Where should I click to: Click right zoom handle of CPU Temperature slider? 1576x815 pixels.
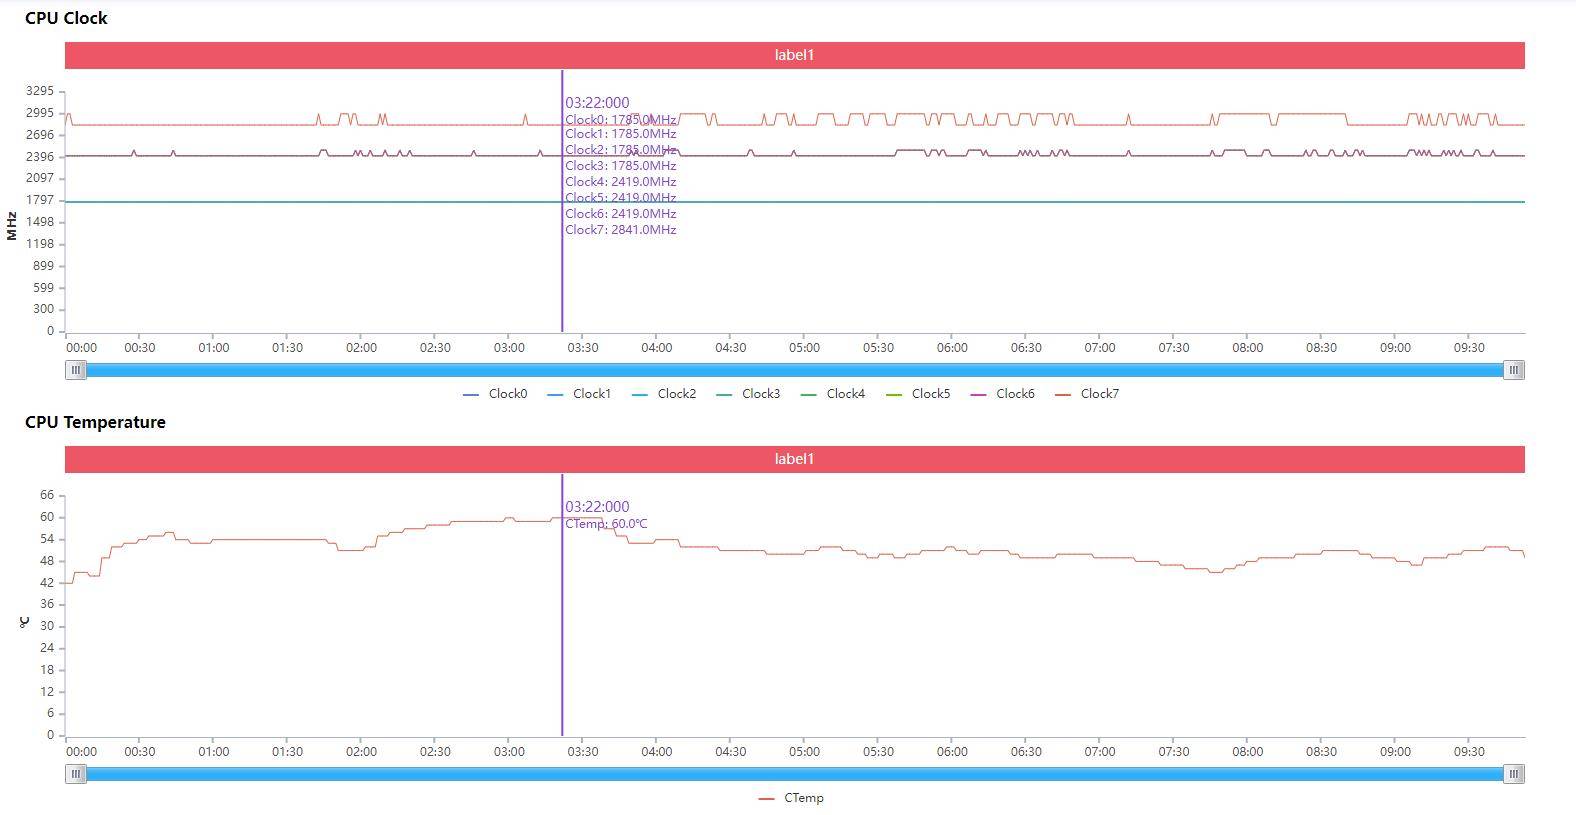(x=1514, y=774)
